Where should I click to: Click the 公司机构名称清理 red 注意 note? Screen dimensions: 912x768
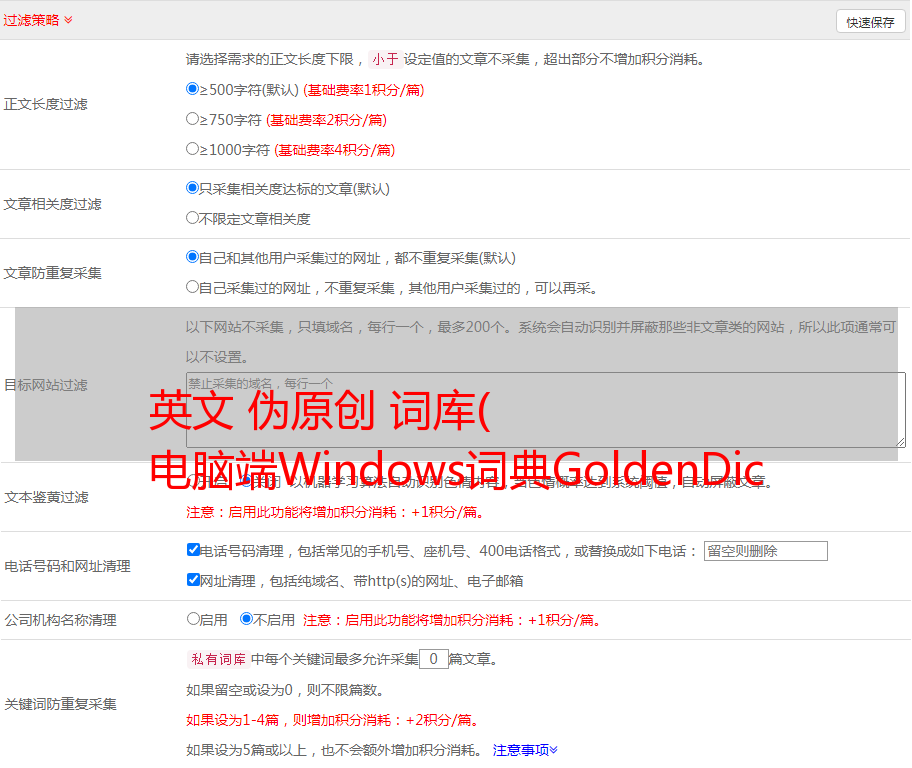coord(452,620)
